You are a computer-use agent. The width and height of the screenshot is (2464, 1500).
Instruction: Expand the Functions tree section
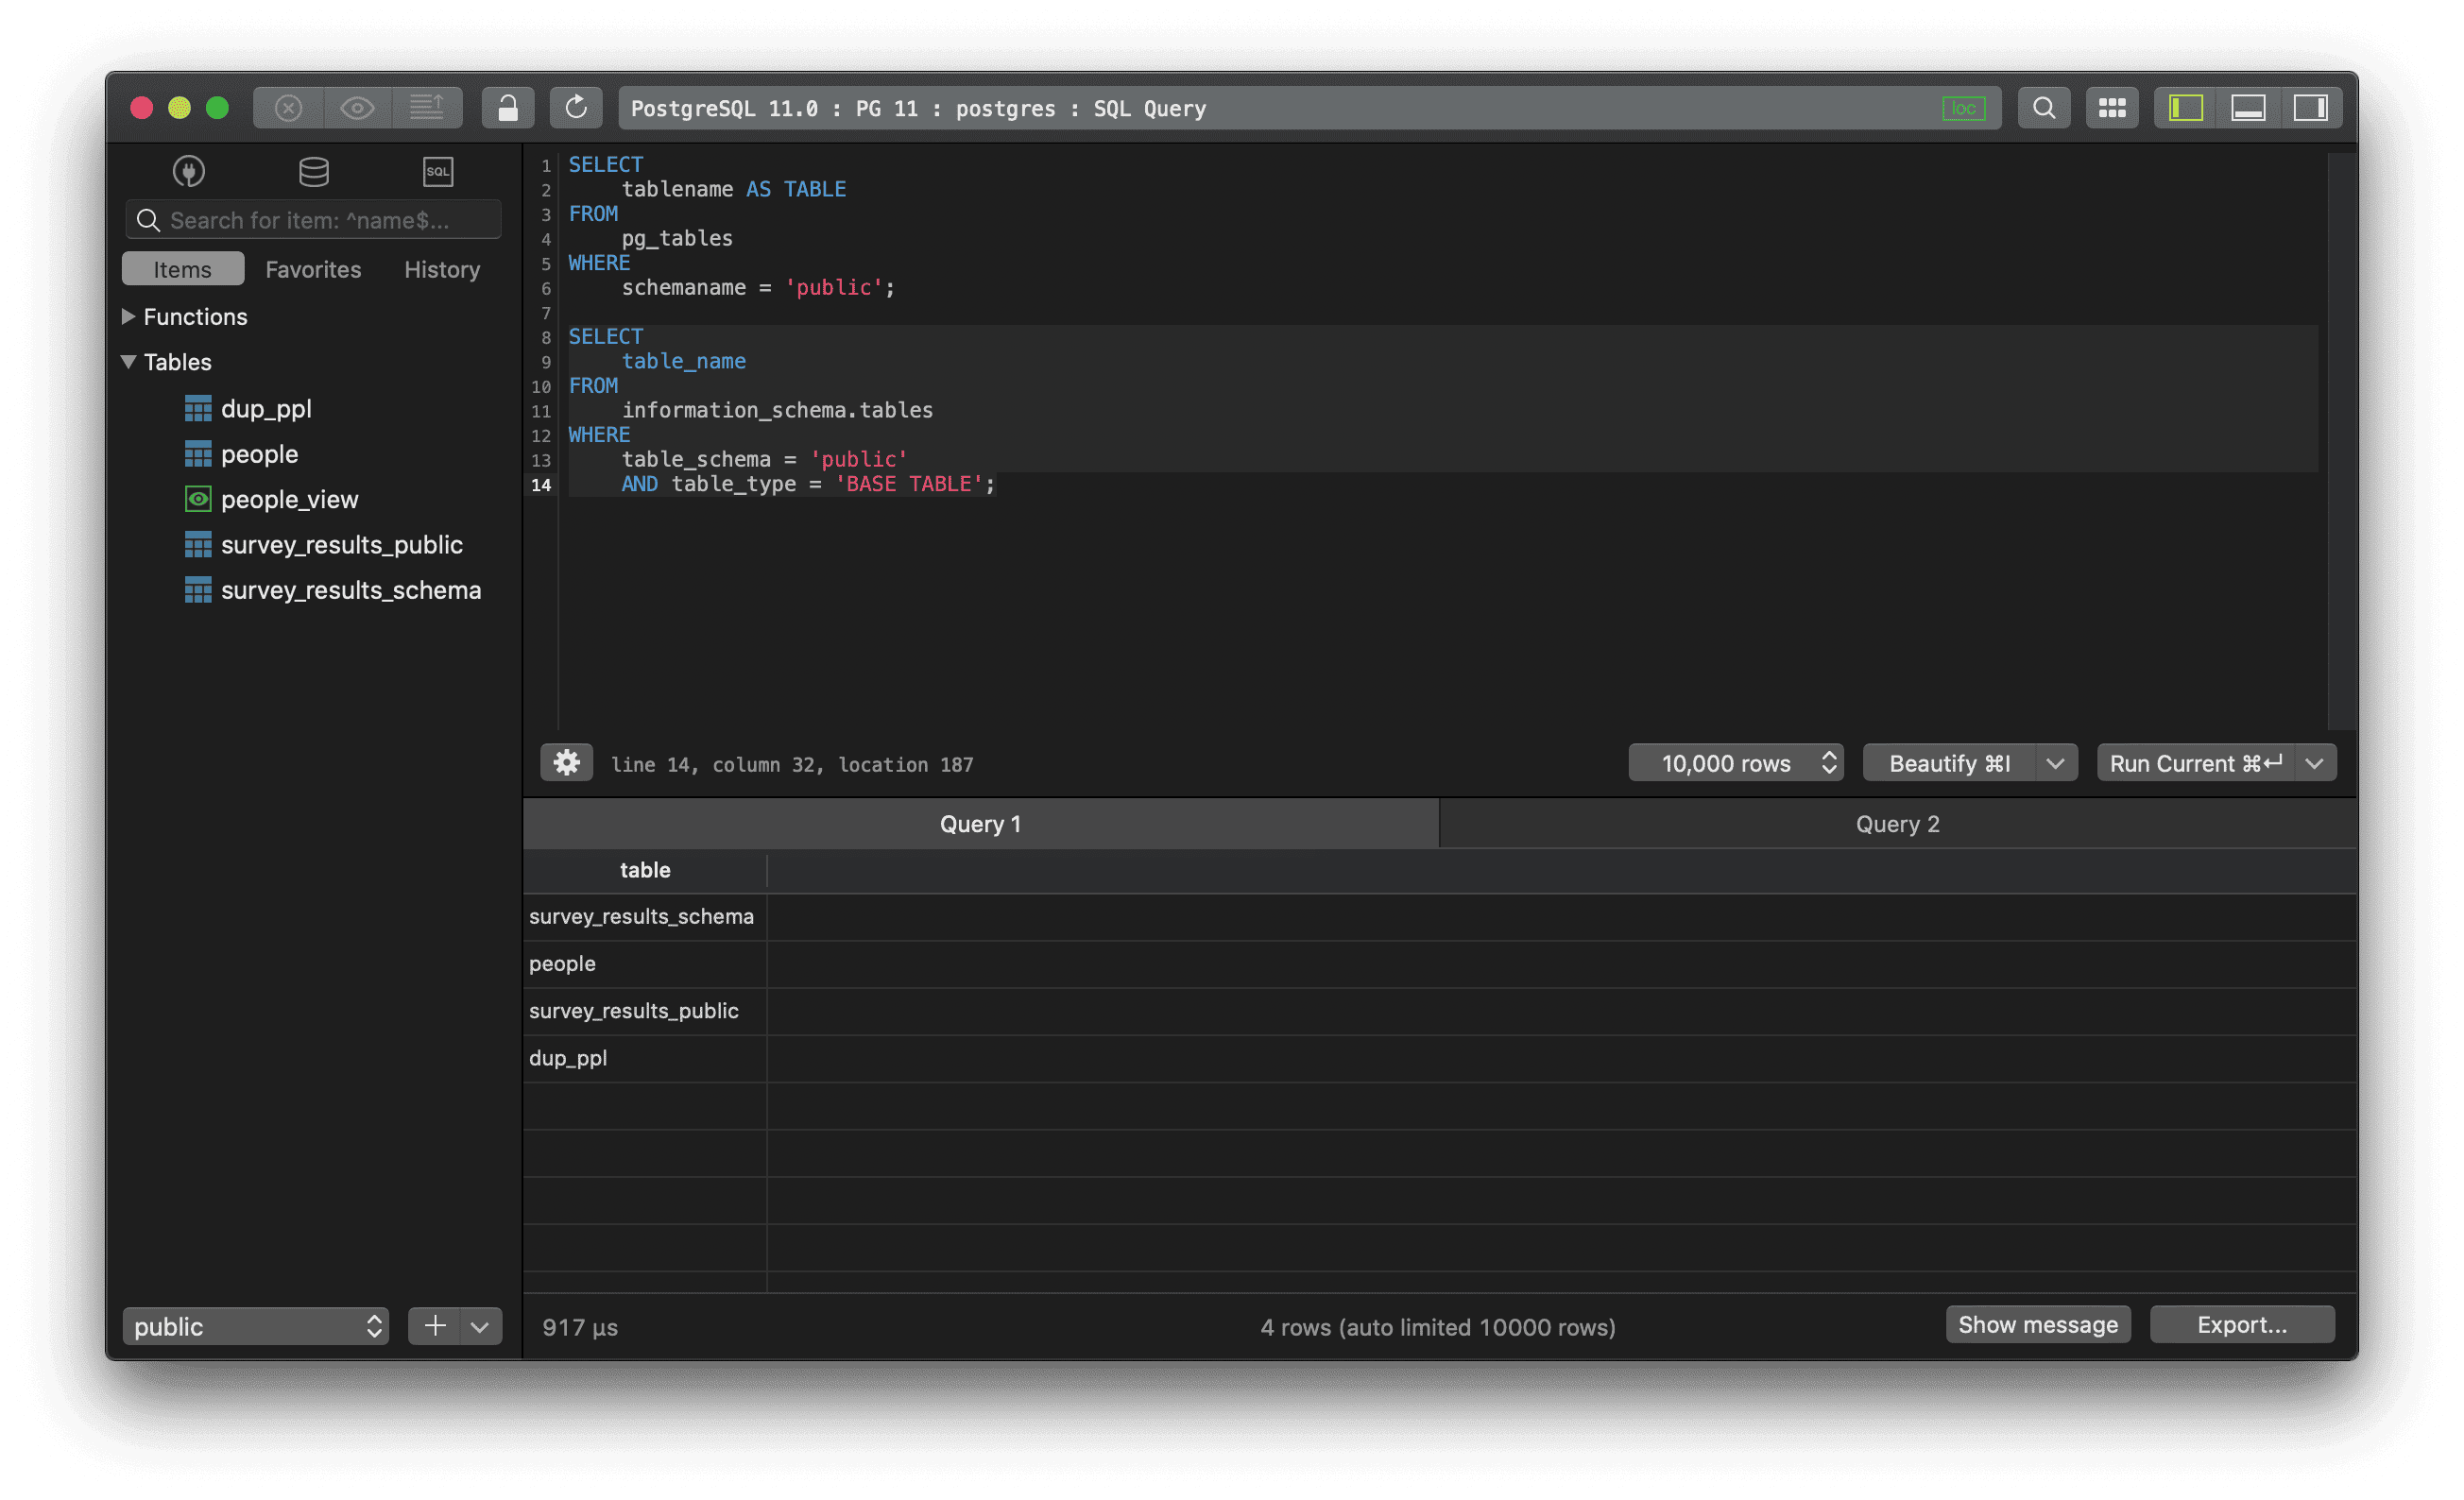[129, 316]
